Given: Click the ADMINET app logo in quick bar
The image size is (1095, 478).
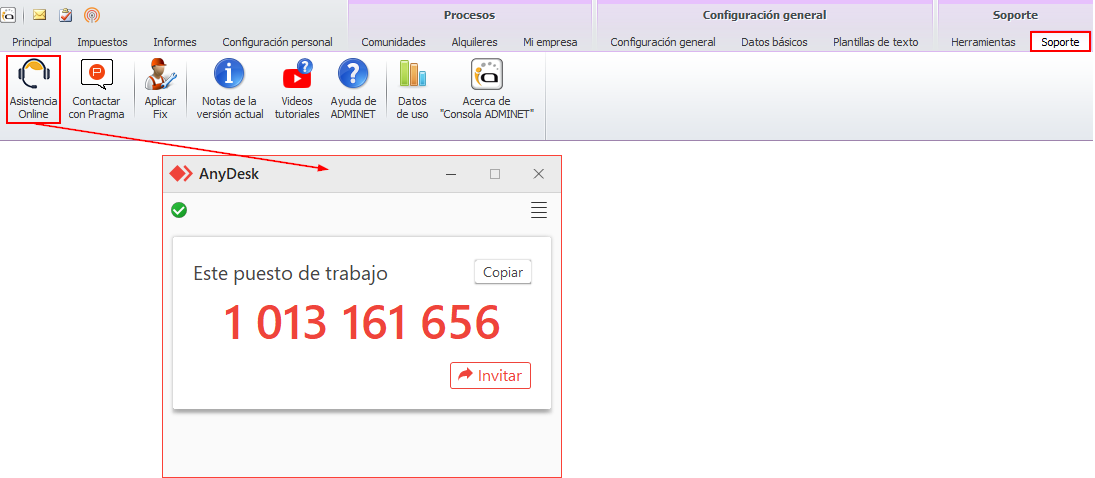Looking at the screenshot, I should coord(8,14).
